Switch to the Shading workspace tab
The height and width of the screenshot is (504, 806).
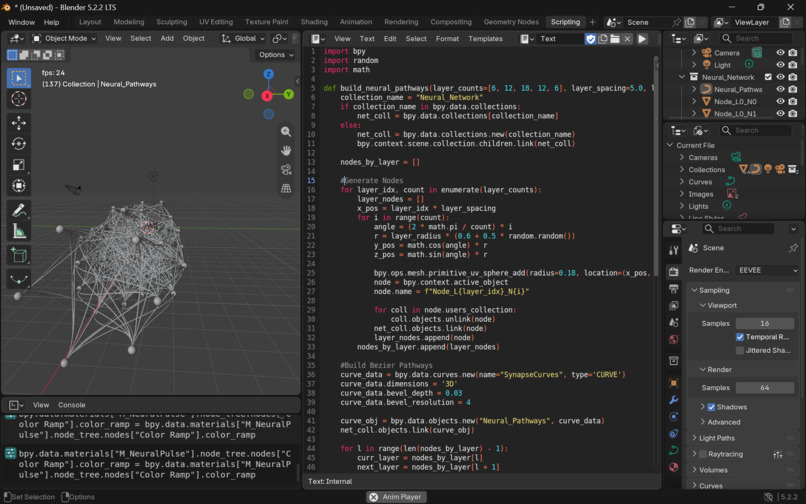point(314,22)
